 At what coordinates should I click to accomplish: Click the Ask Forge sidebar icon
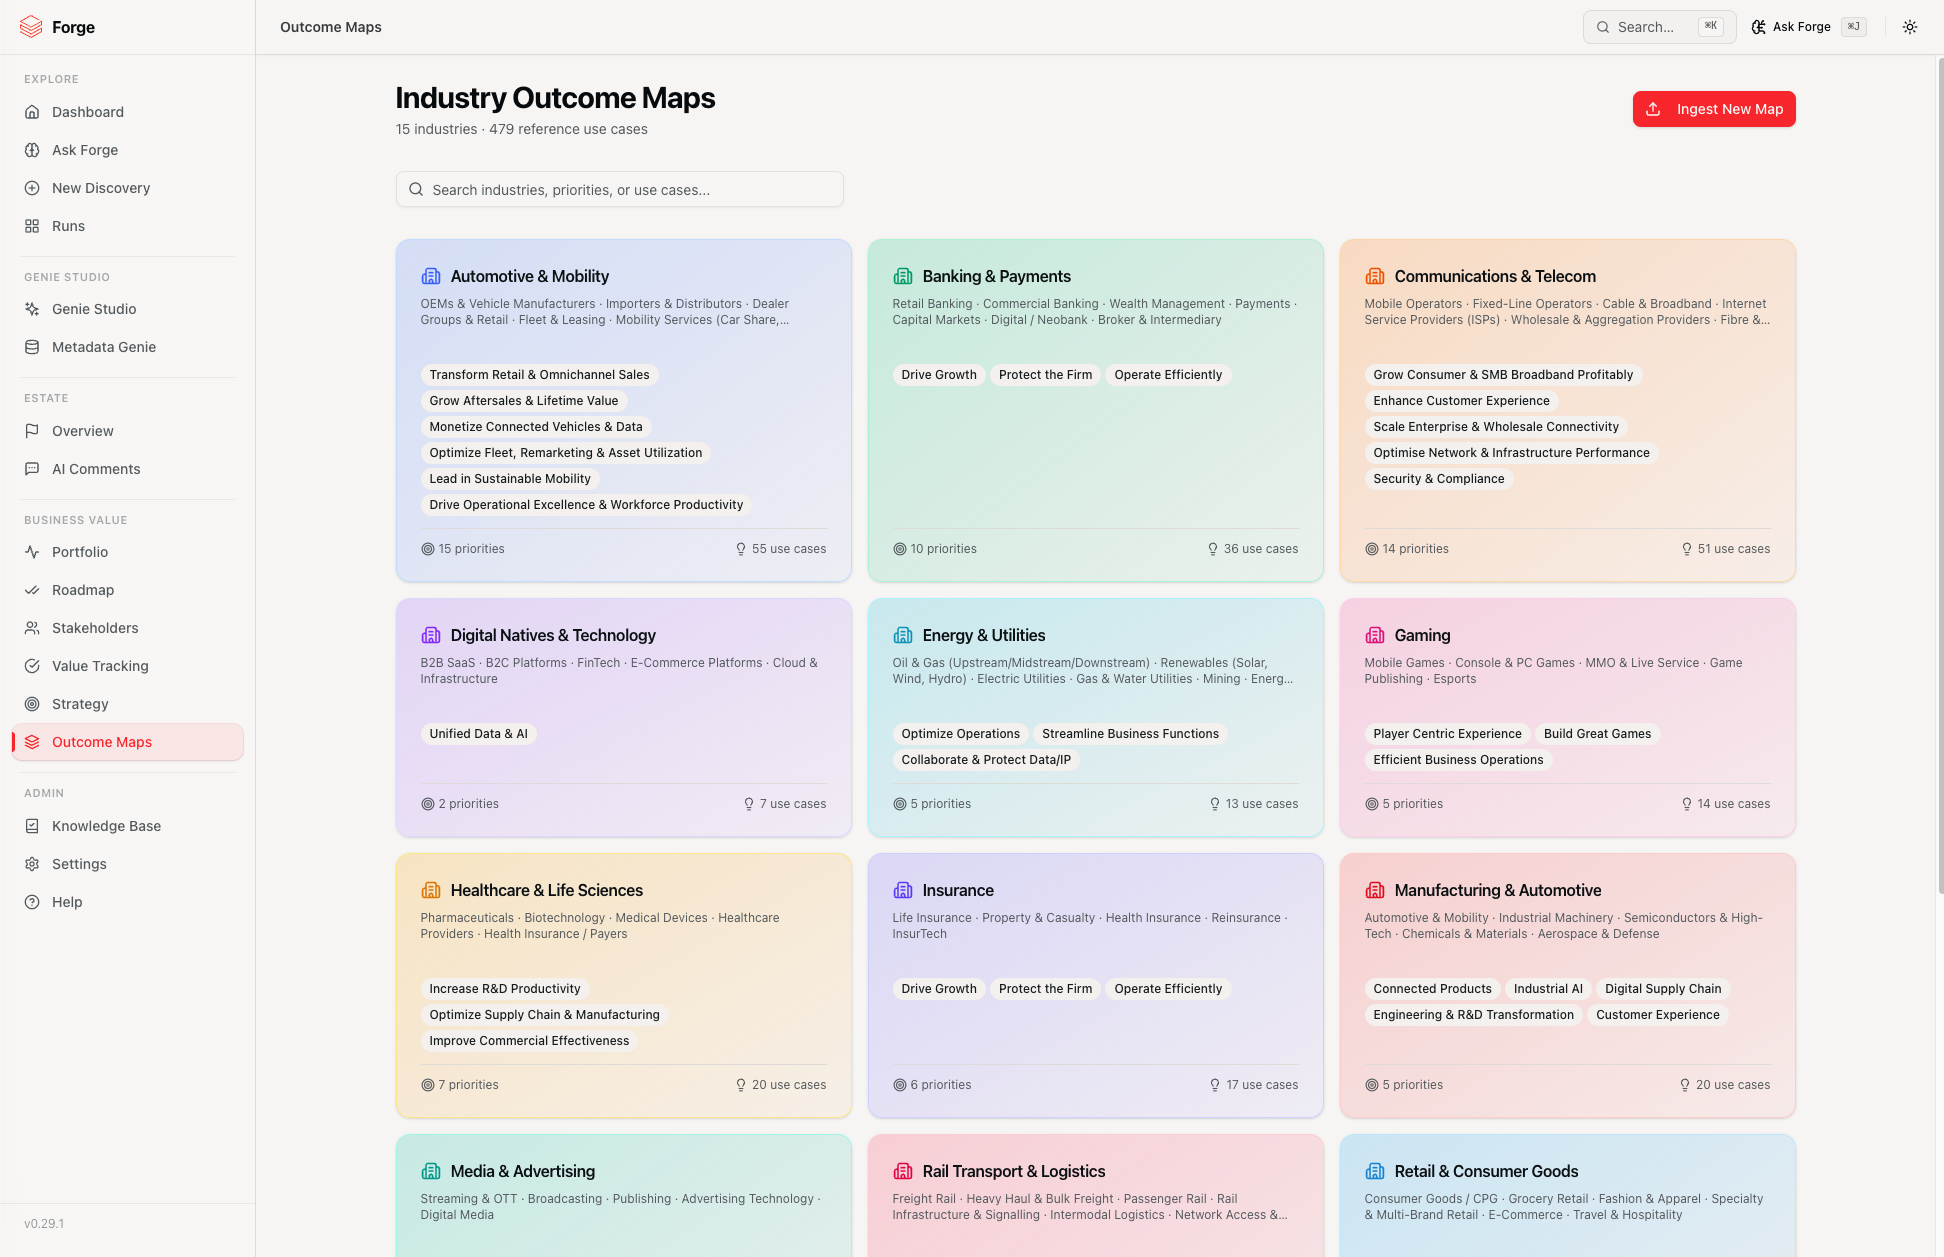tap(32, 150)
